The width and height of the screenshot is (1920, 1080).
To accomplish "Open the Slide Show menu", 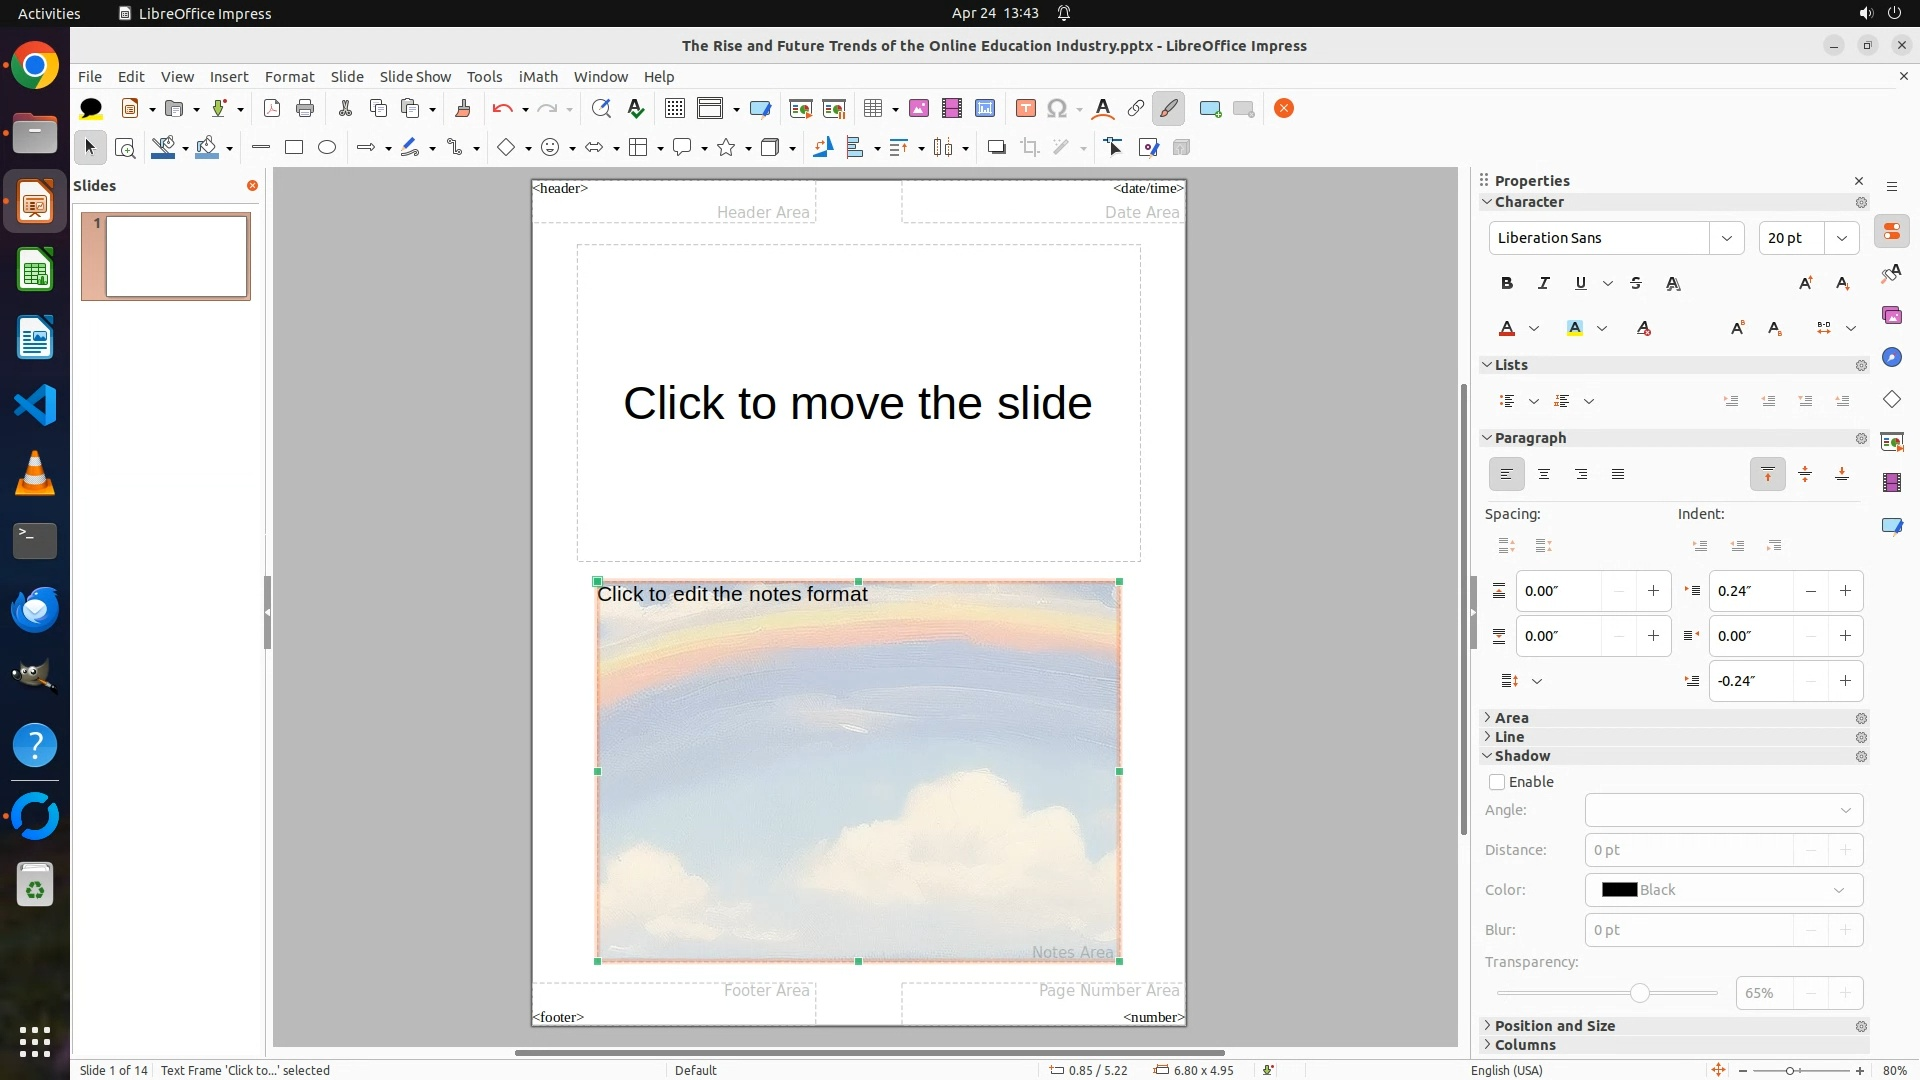I will pyautogui.click(x=415, y=77).
